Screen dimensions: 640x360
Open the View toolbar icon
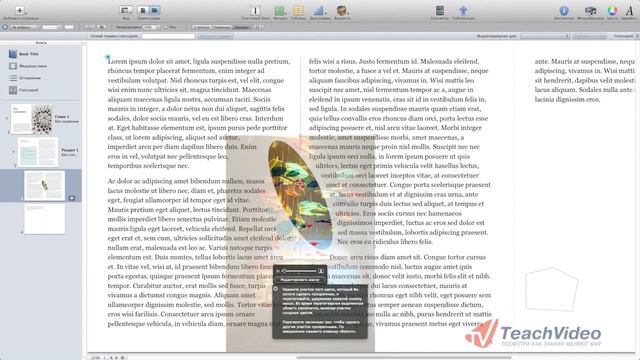[126, 10]
